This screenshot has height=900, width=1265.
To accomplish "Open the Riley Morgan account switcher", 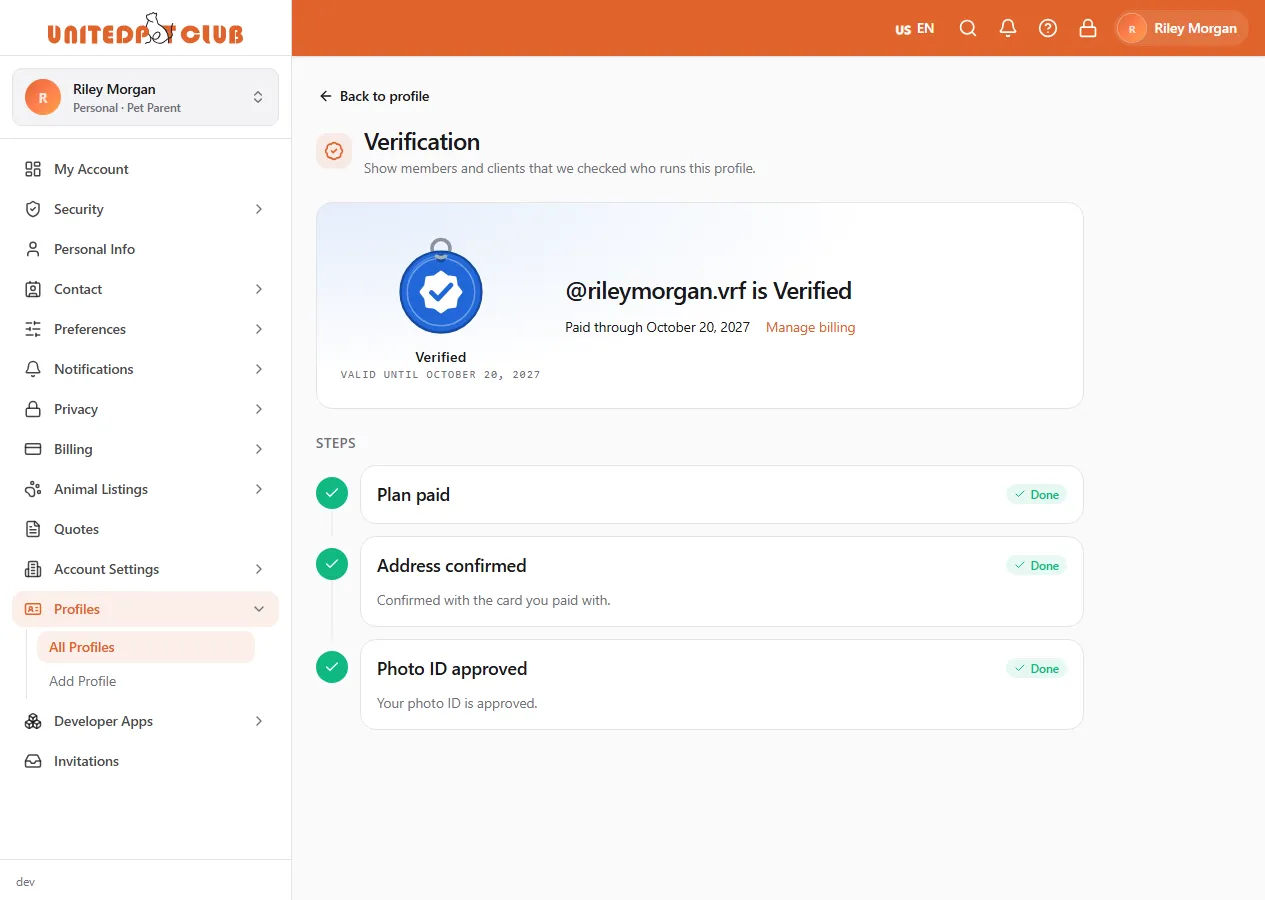I will tap(145, 97).
